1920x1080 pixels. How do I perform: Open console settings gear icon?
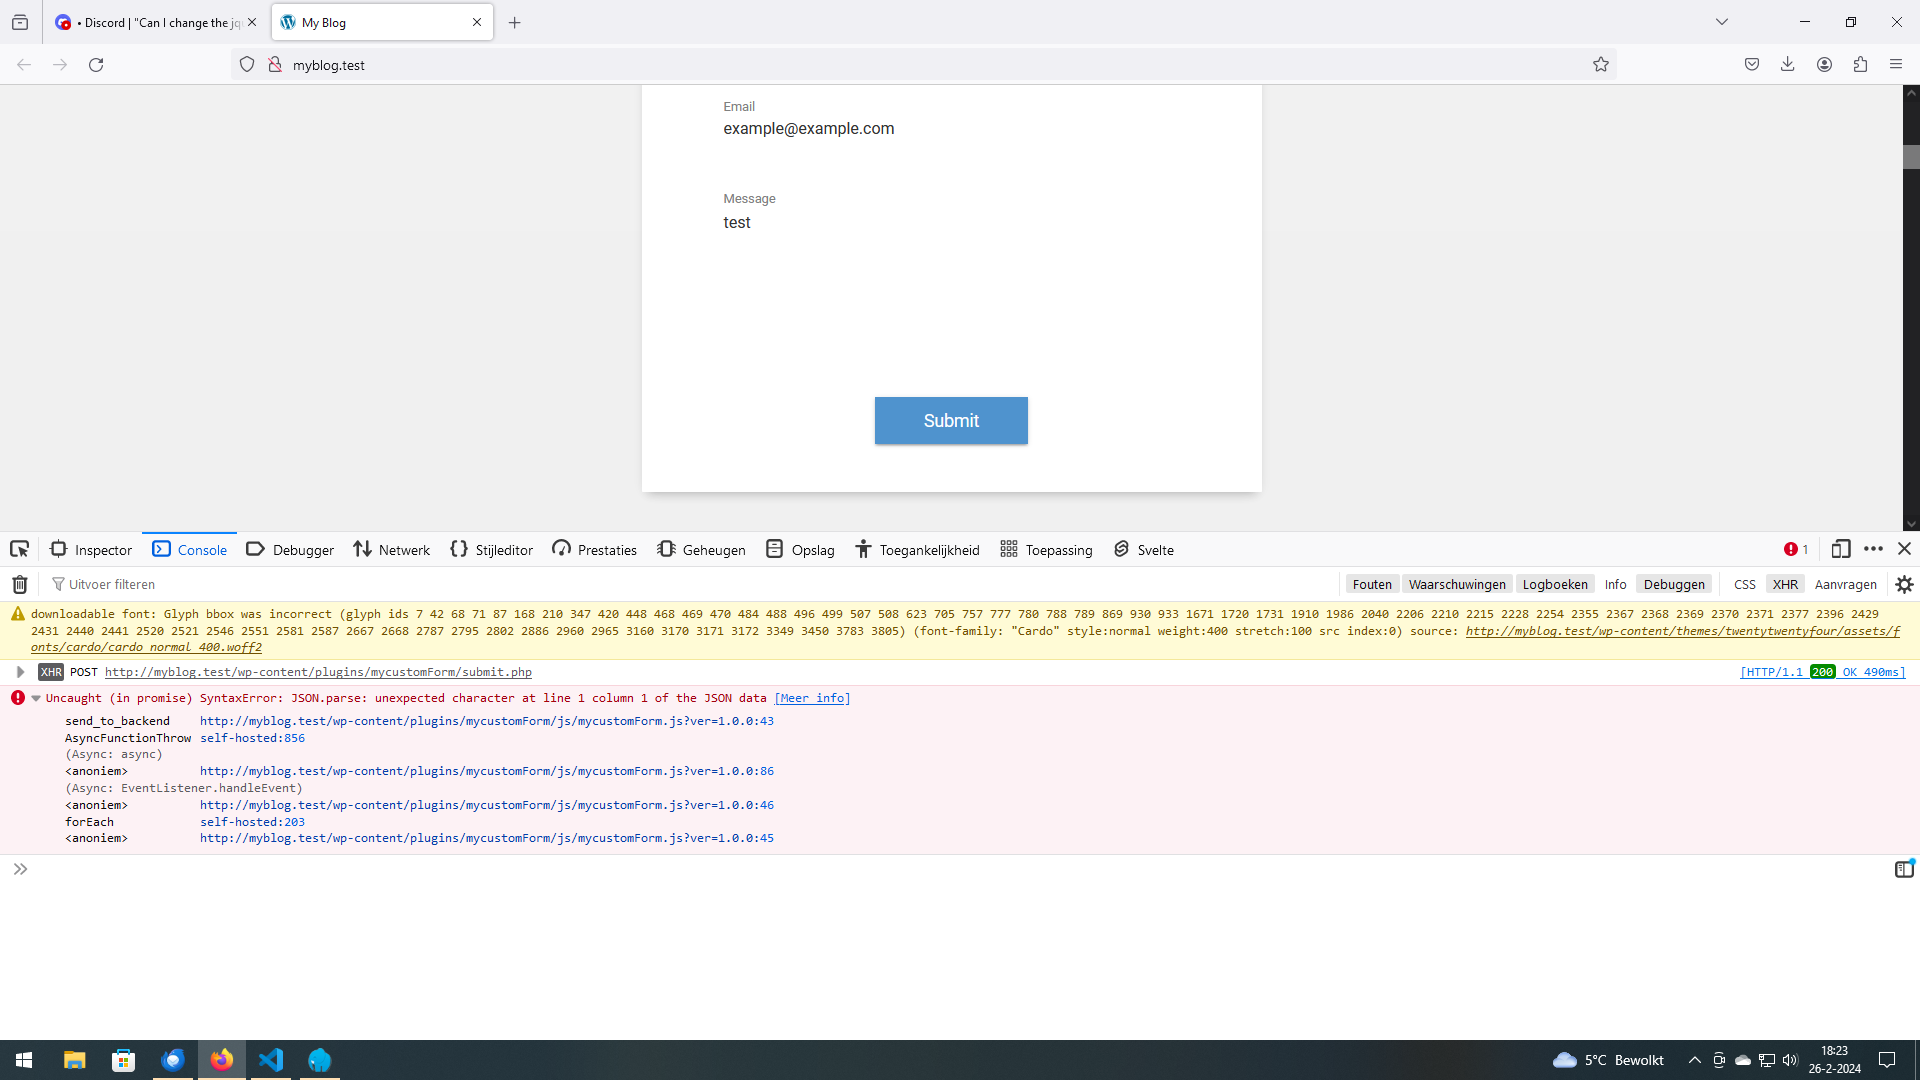[x=1904, y=585]
